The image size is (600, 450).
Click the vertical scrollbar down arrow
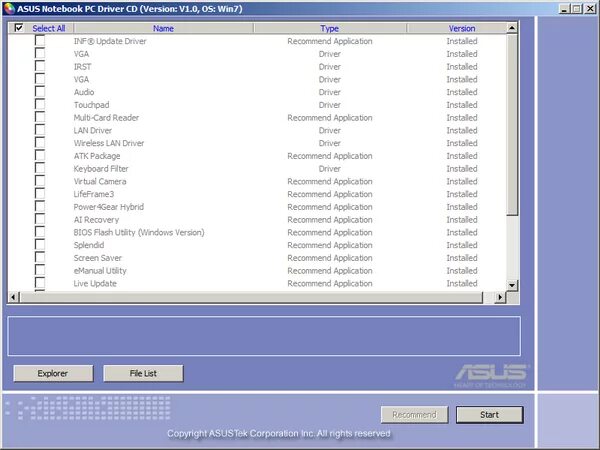point(512,285)
